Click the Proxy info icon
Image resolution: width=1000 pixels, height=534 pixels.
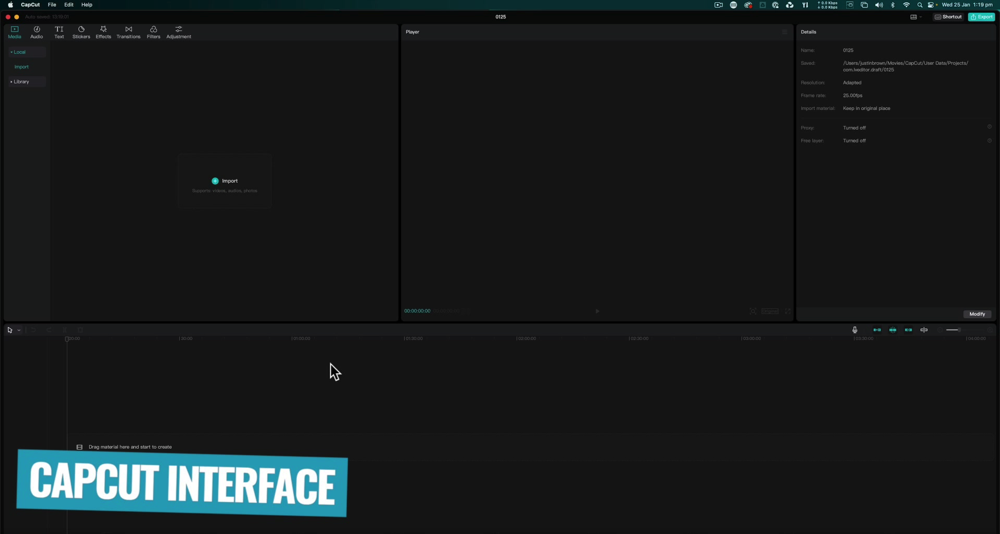point(990,127)
